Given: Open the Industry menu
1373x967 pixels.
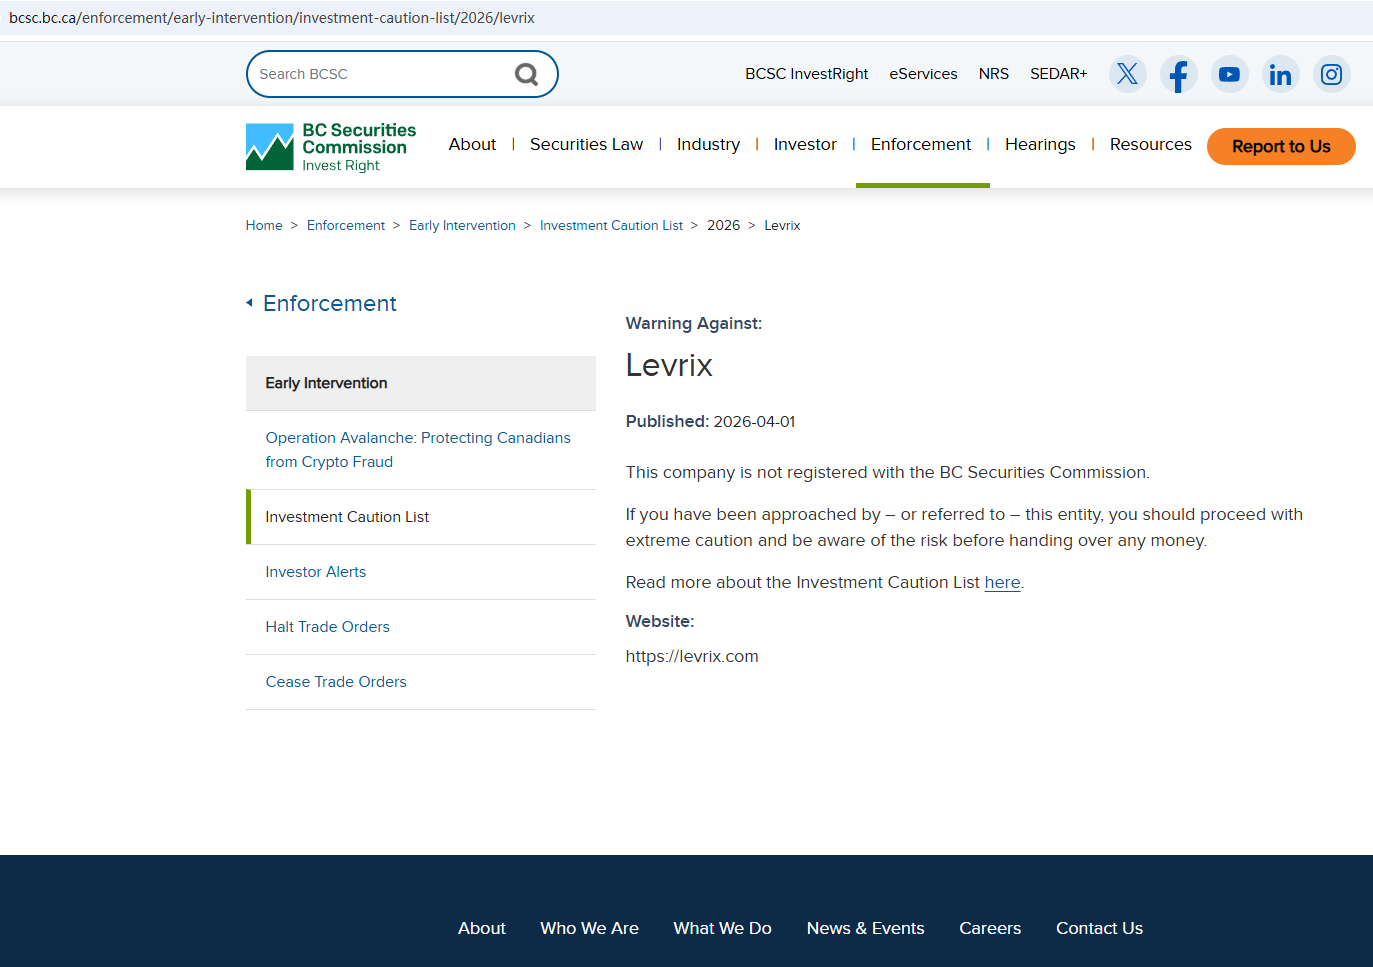Looking at the screenshot, I should [x=708, y=144].
